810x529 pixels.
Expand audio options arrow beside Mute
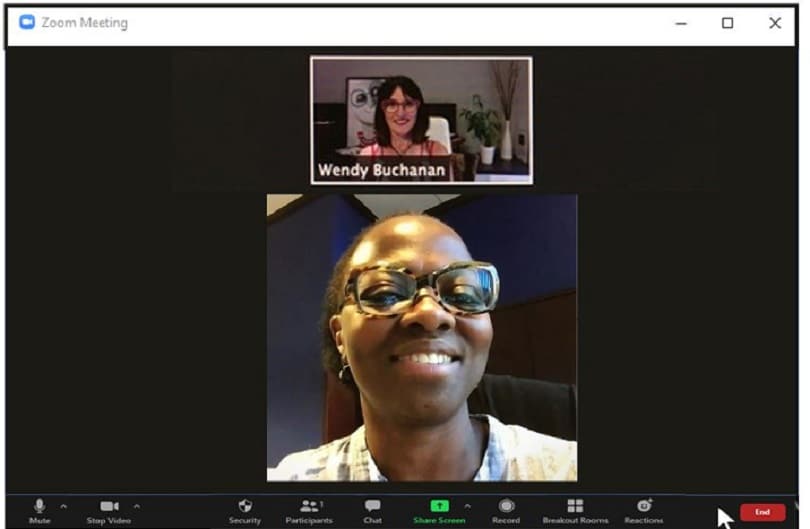click(64, 505)
